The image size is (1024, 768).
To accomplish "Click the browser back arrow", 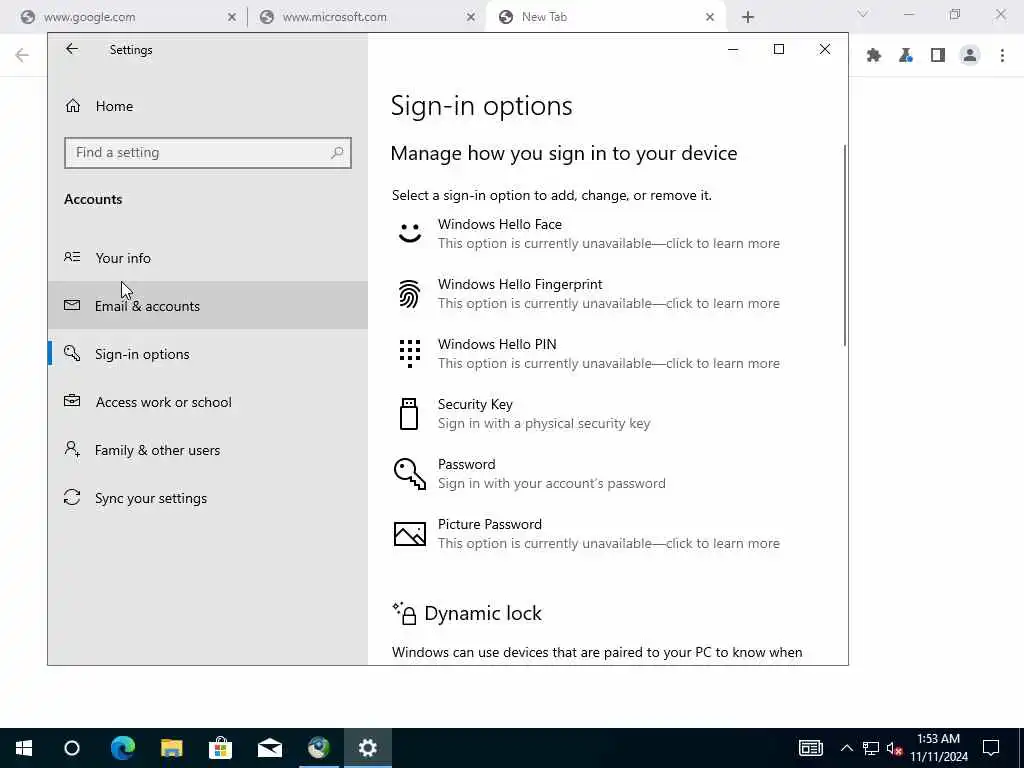I will 22,55.
